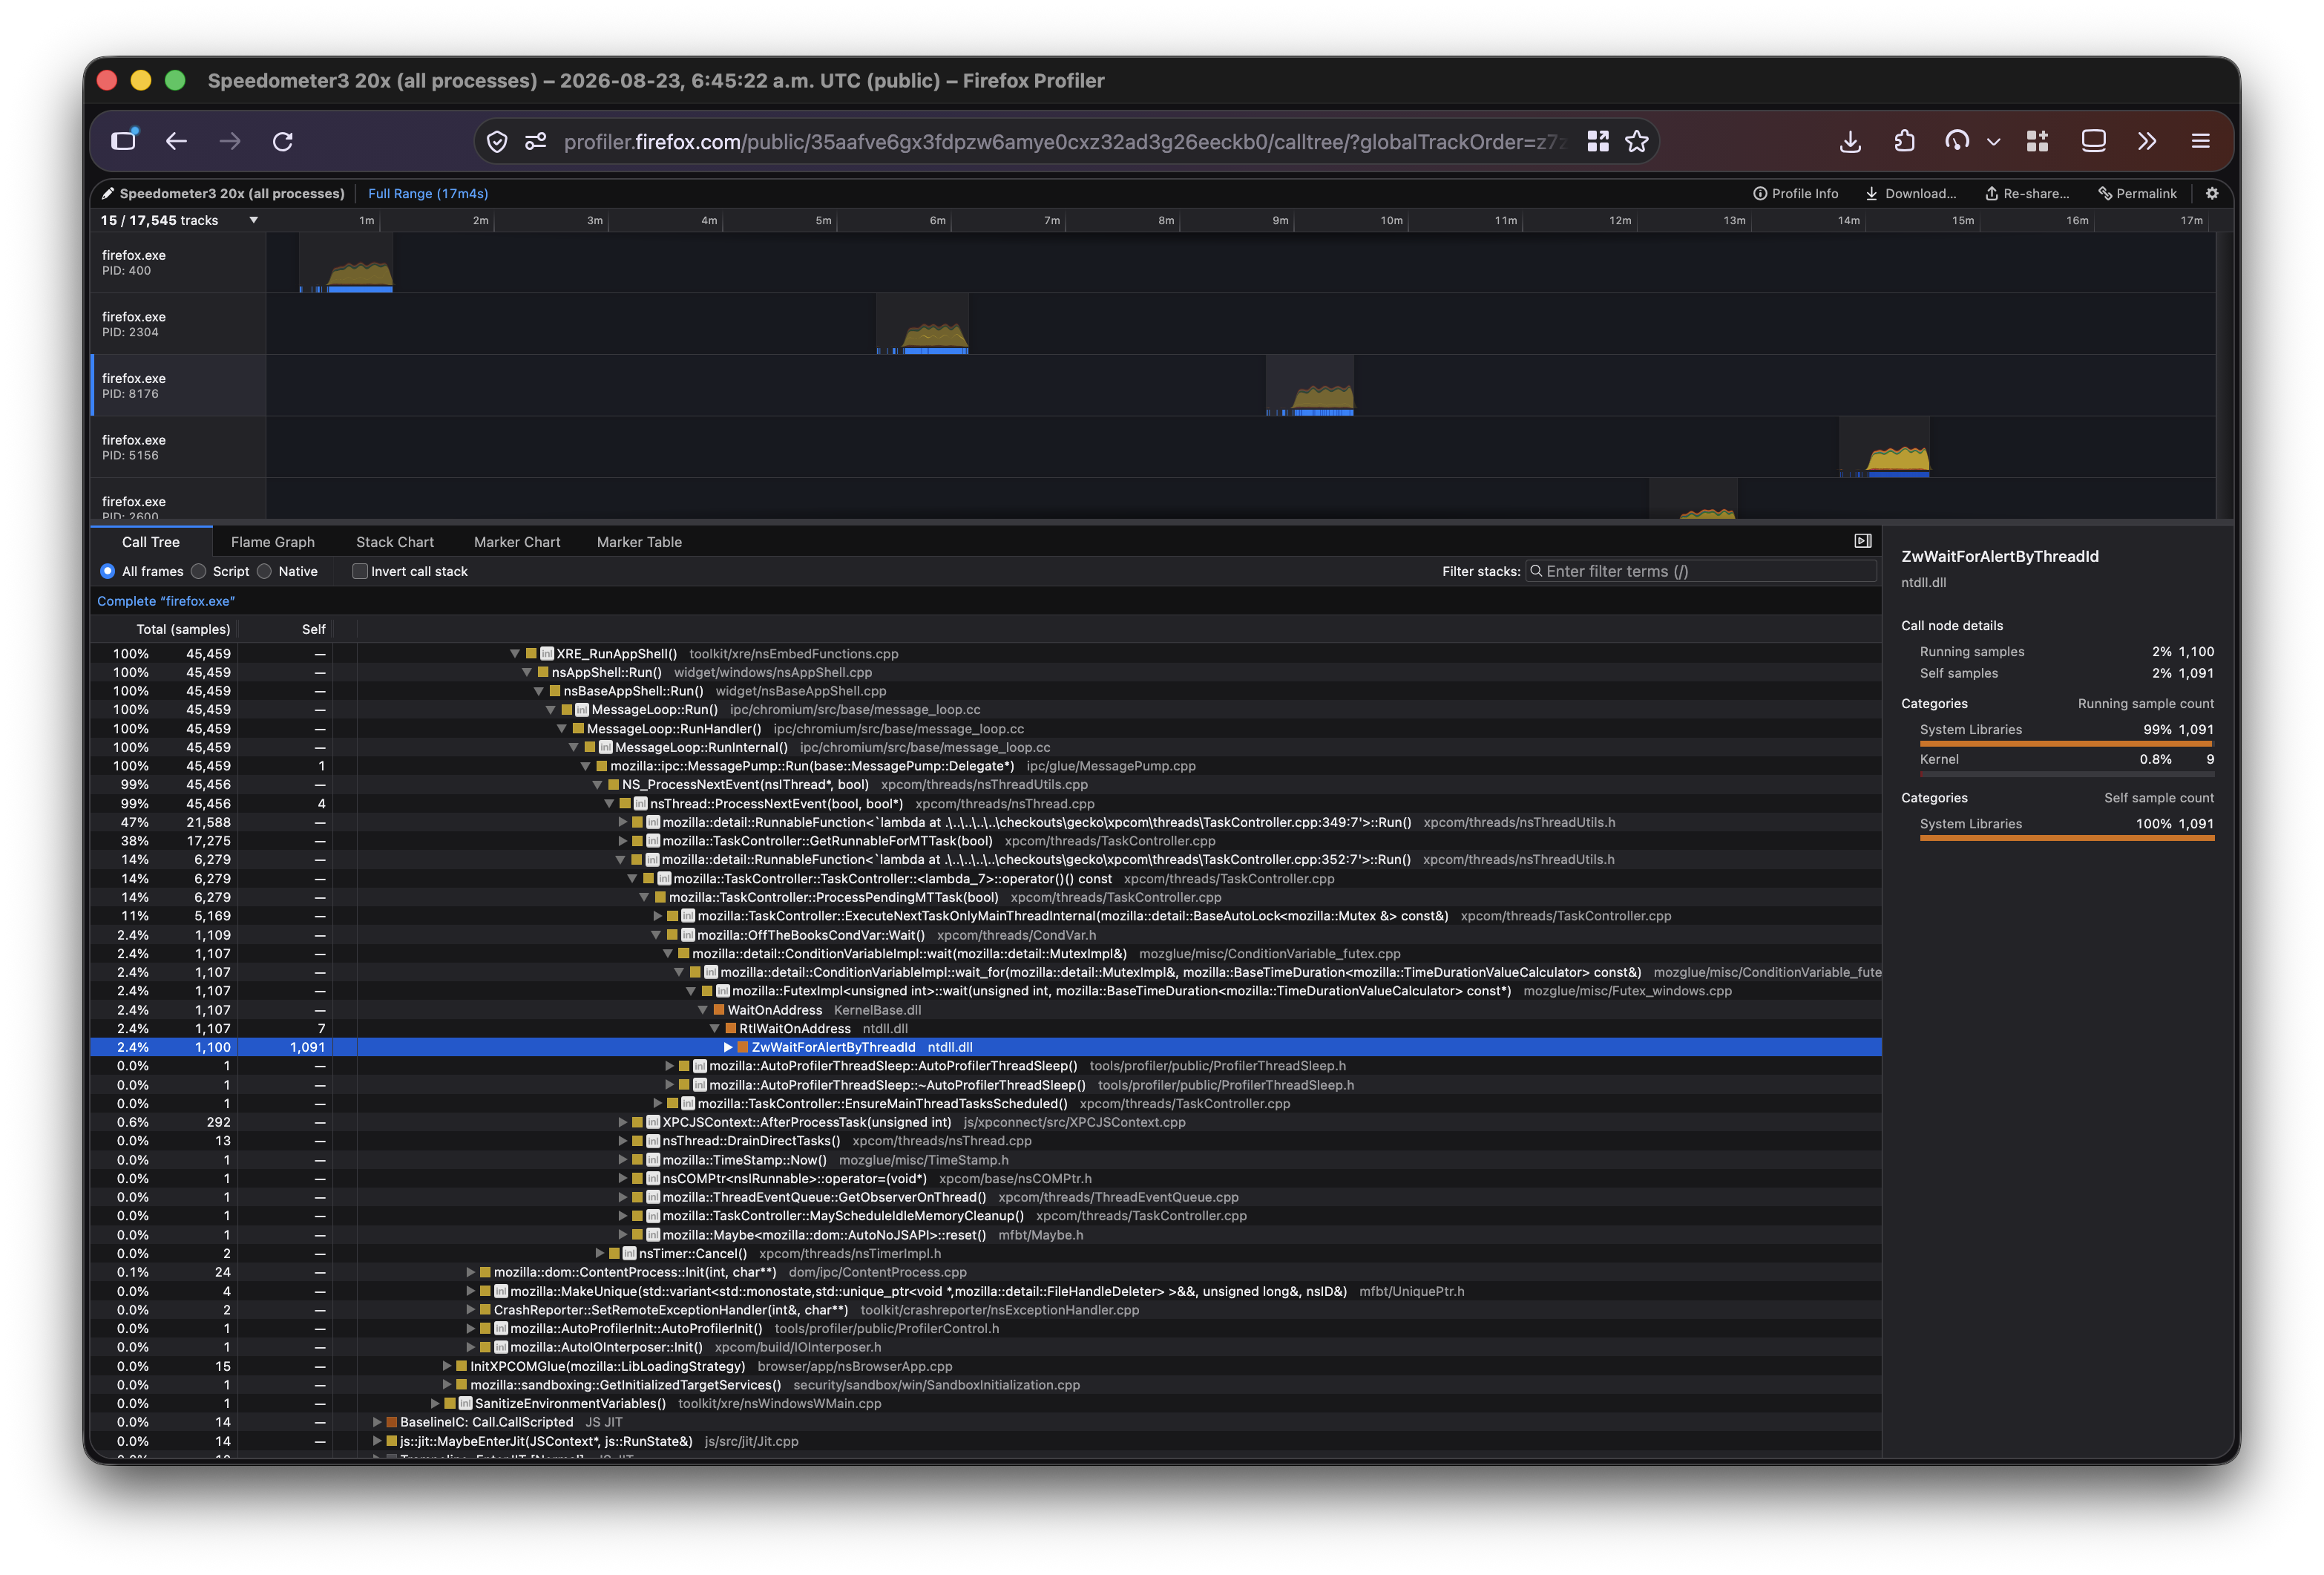Click the Download… button
2324x1575 pixels.
pyautogui.click(x=1910, y=194)
